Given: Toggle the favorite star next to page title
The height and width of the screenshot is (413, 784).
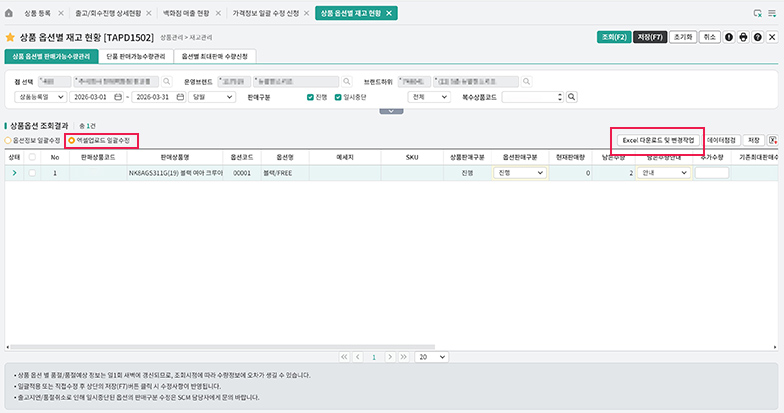Looking at the screenshot, I should point(10,38).
